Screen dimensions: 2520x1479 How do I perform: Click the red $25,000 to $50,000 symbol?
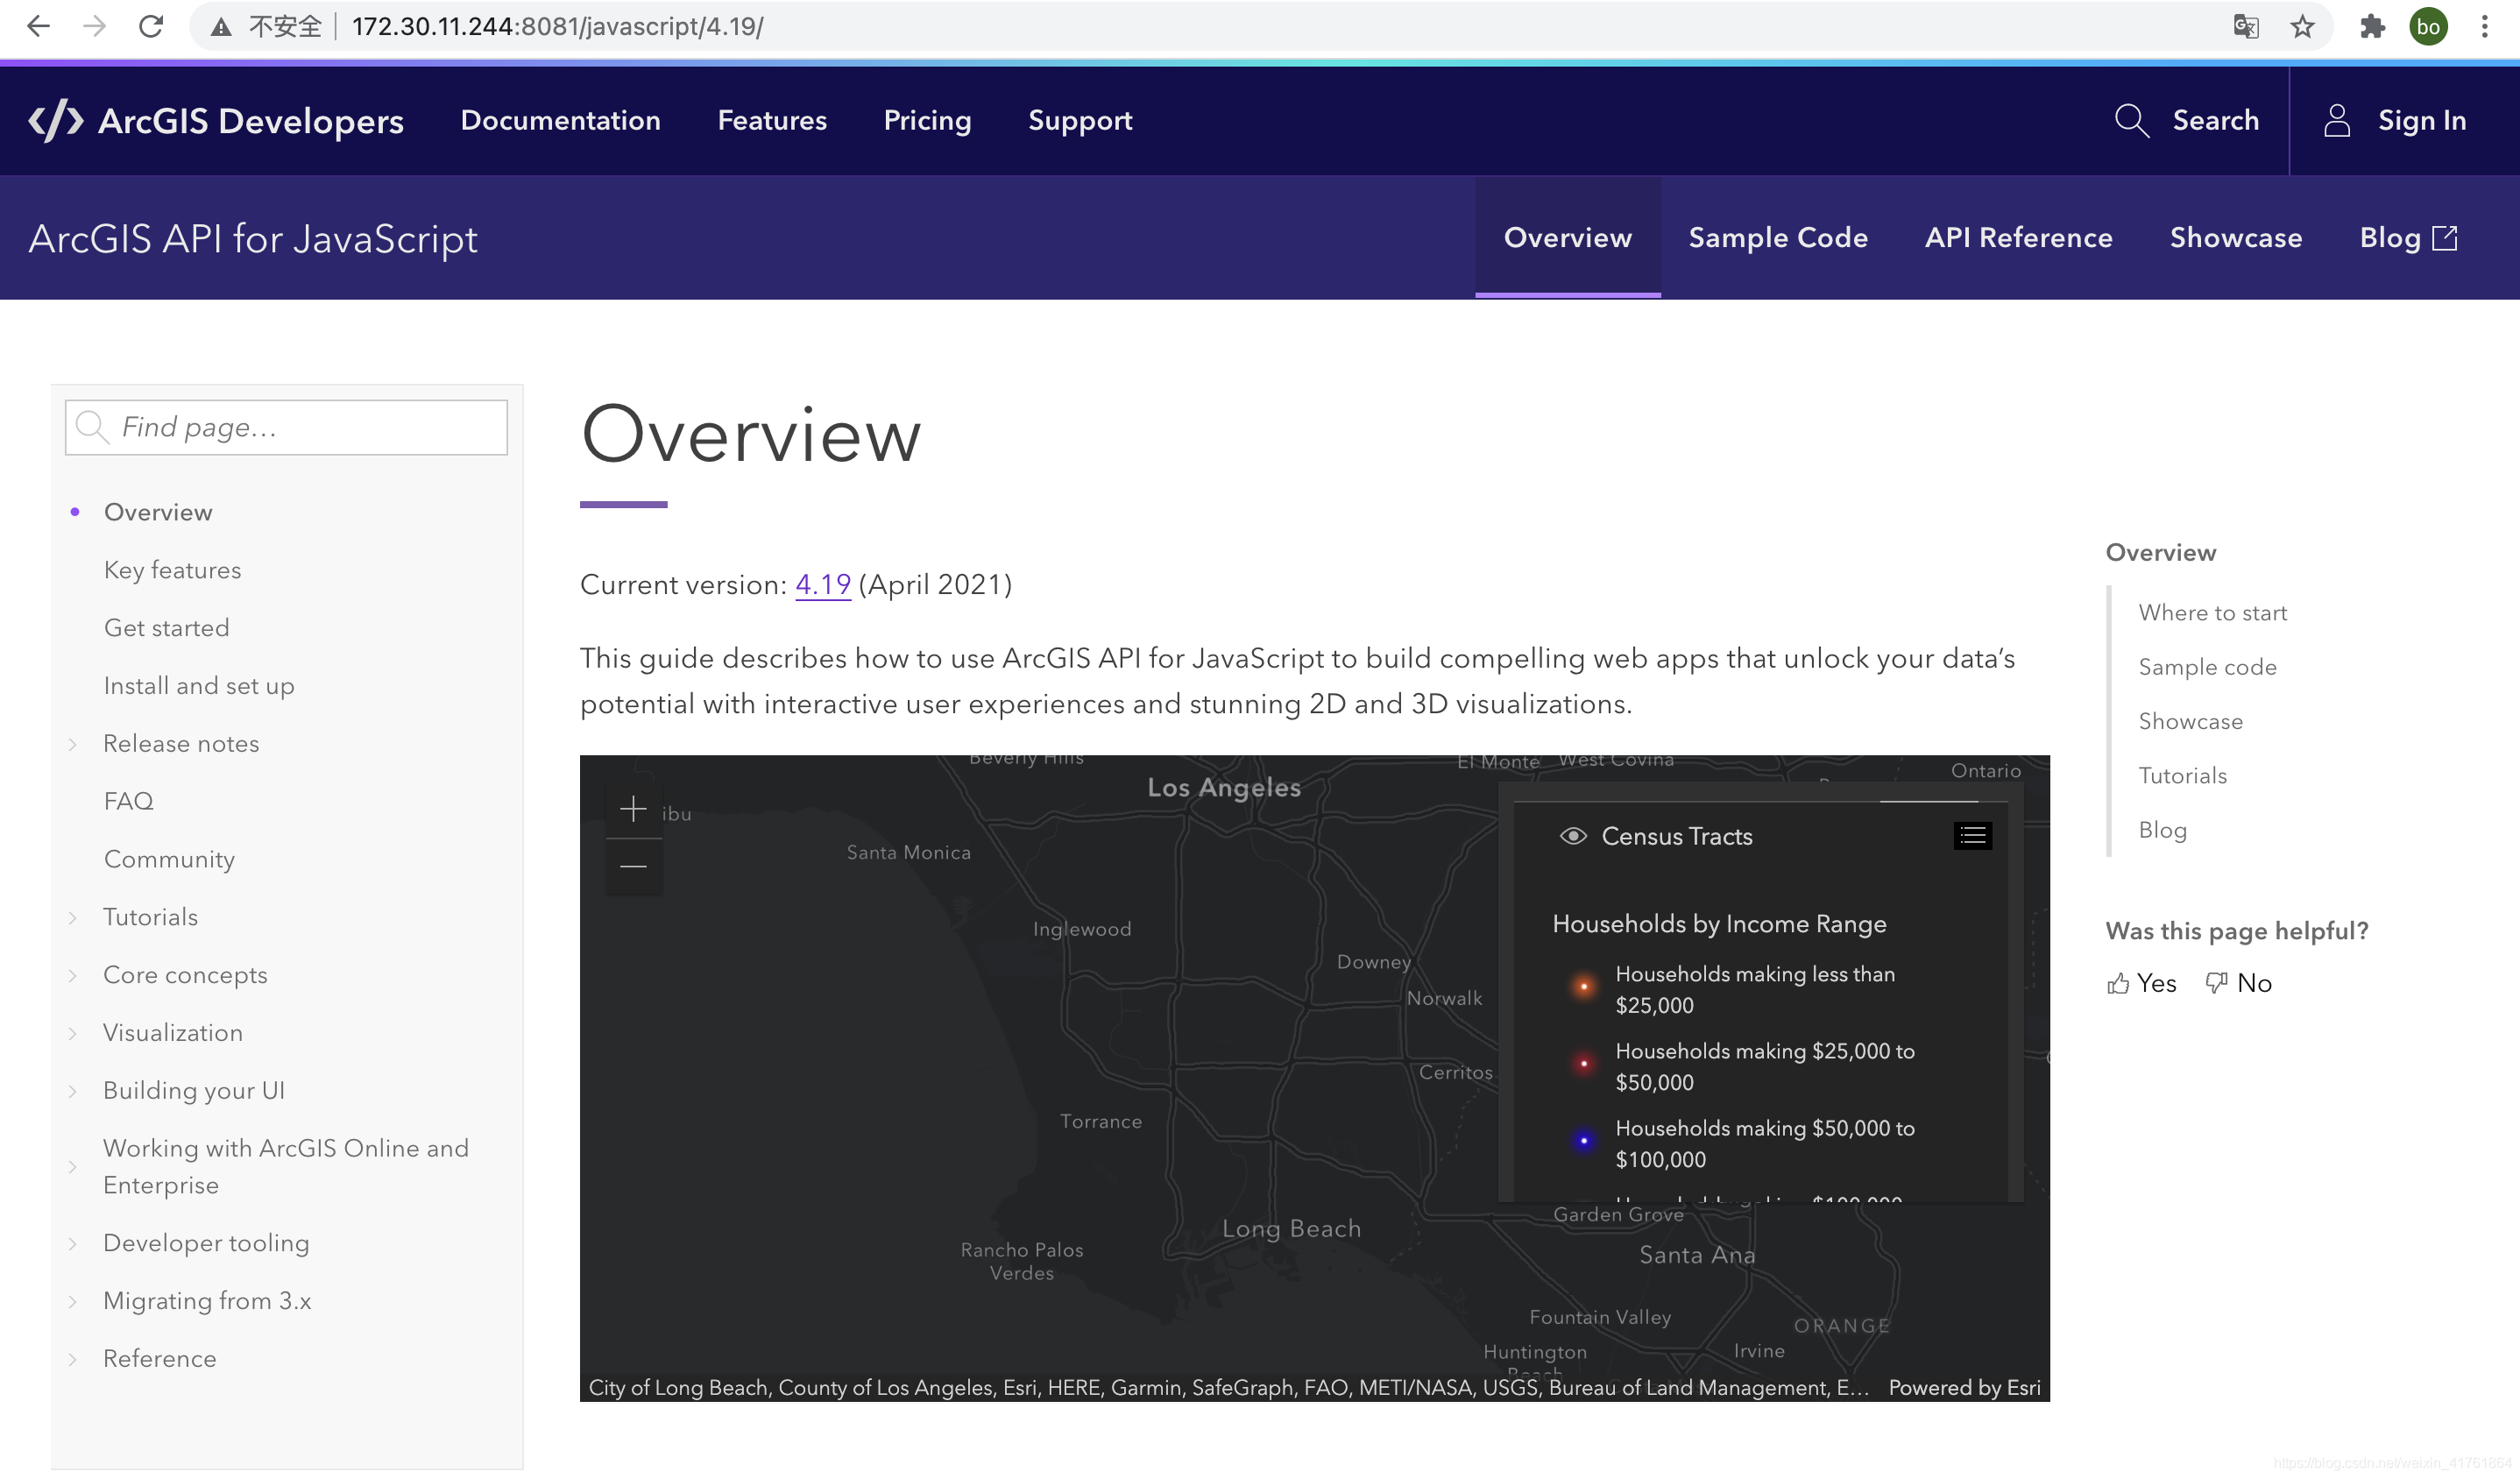tap(1583, 1064)
